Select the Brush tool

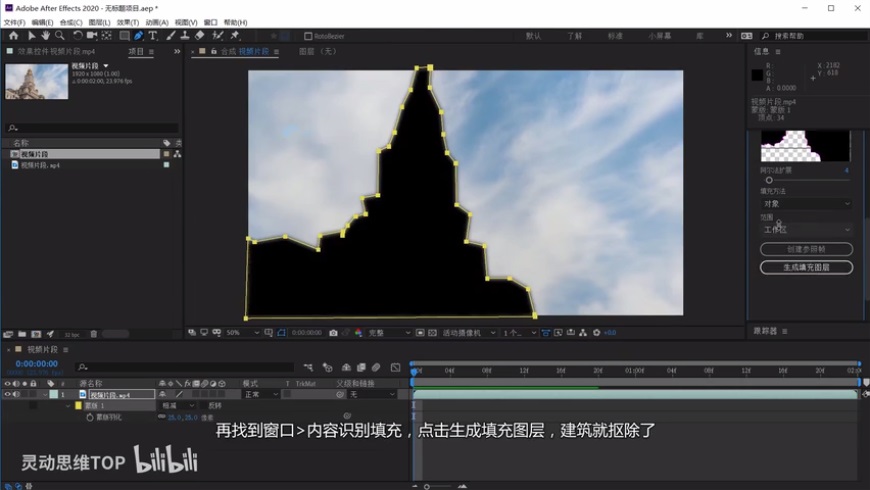pyautogui.click(x=171, y=36)
